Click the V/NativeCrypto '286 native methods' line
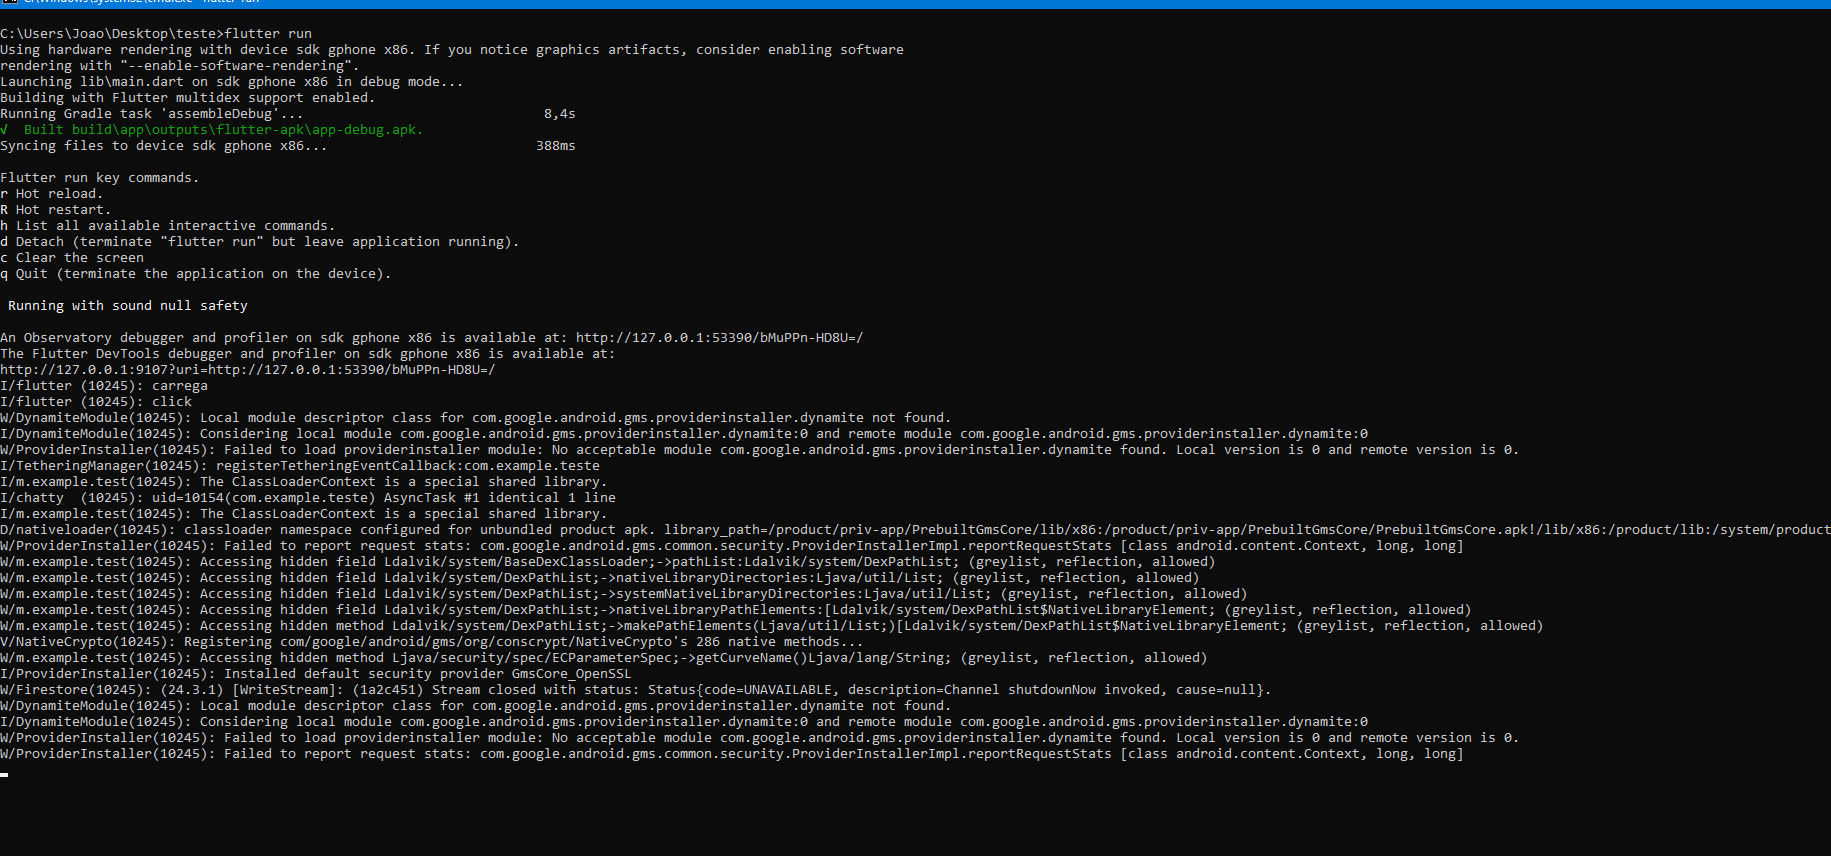 click(432, 641)
